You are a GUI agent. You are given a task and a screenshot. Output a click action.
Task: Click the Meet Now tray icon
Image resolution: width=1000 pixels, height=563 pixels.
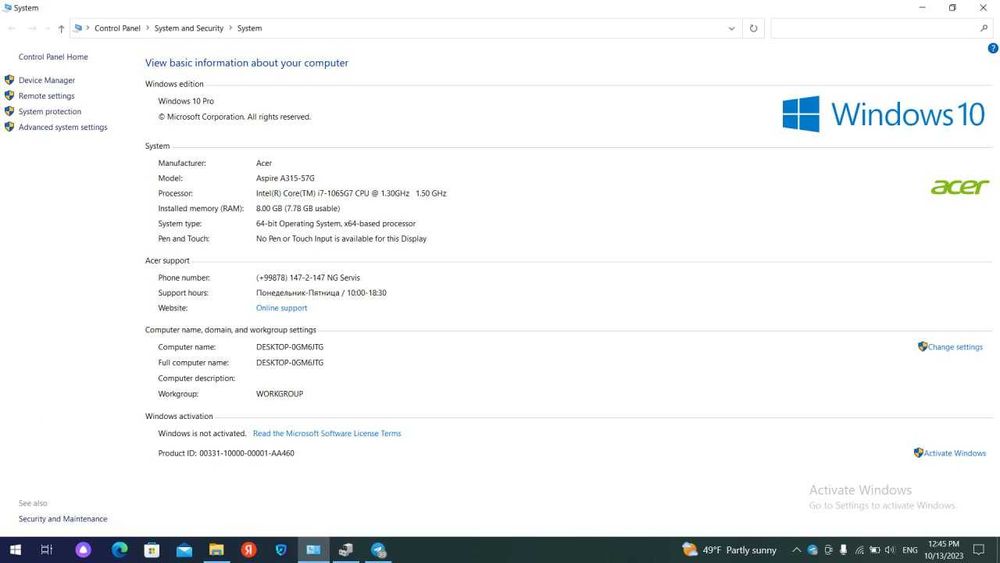pyautogui.click(x=828, y=550)
